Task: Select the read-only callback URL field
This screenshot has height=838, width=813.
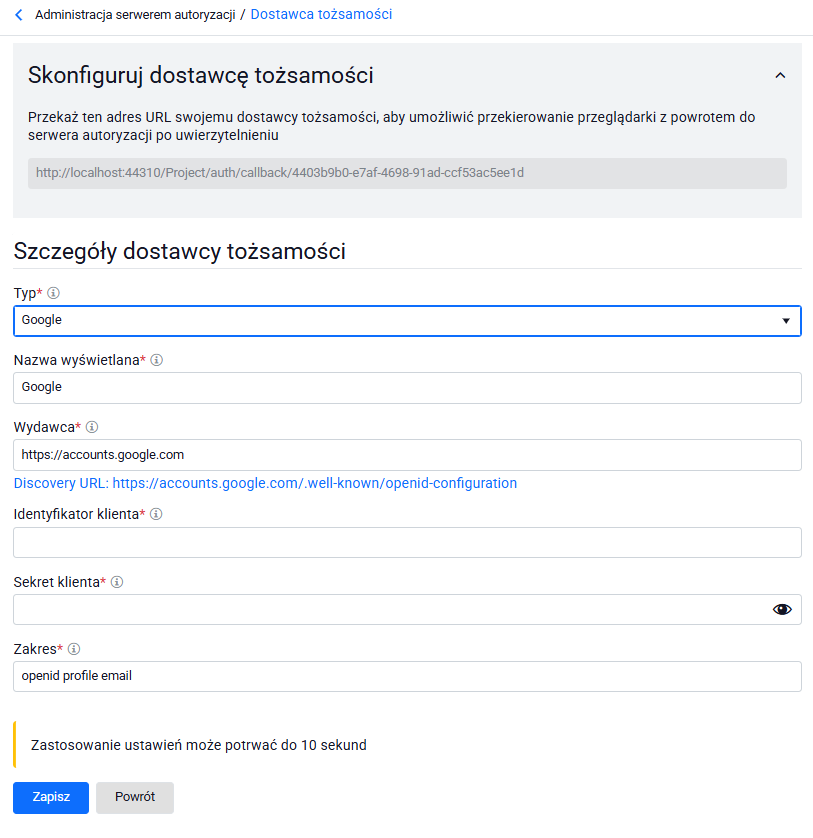Action: click(x=407, y=173)
